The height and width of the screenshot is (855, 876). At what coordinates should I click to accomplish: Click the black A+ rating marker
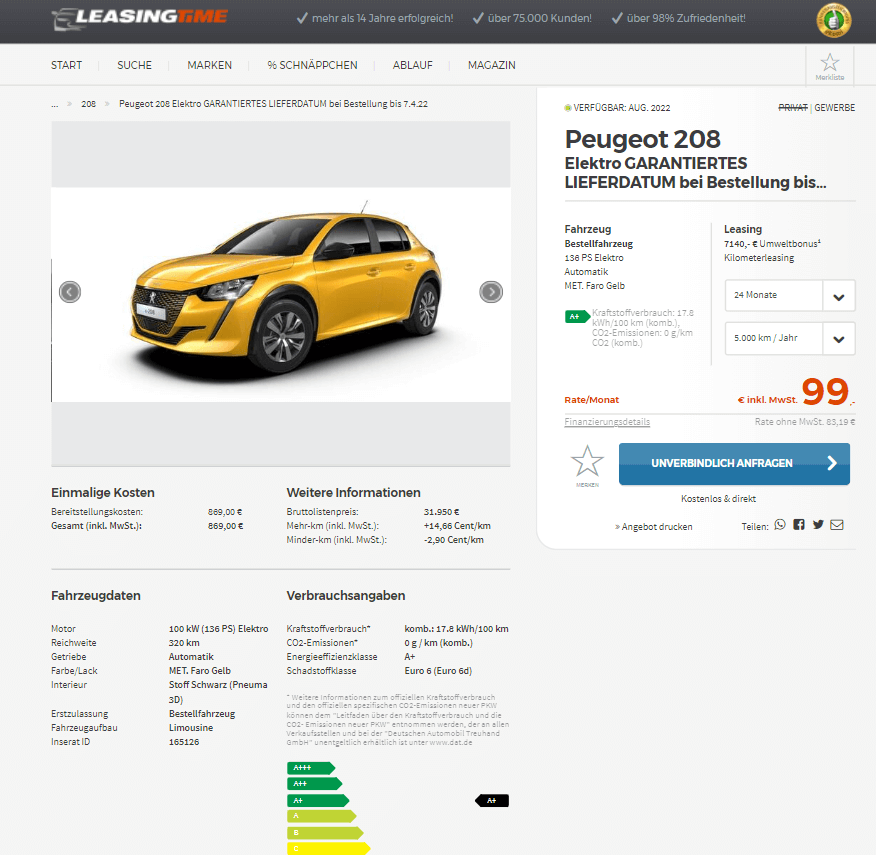492,801
